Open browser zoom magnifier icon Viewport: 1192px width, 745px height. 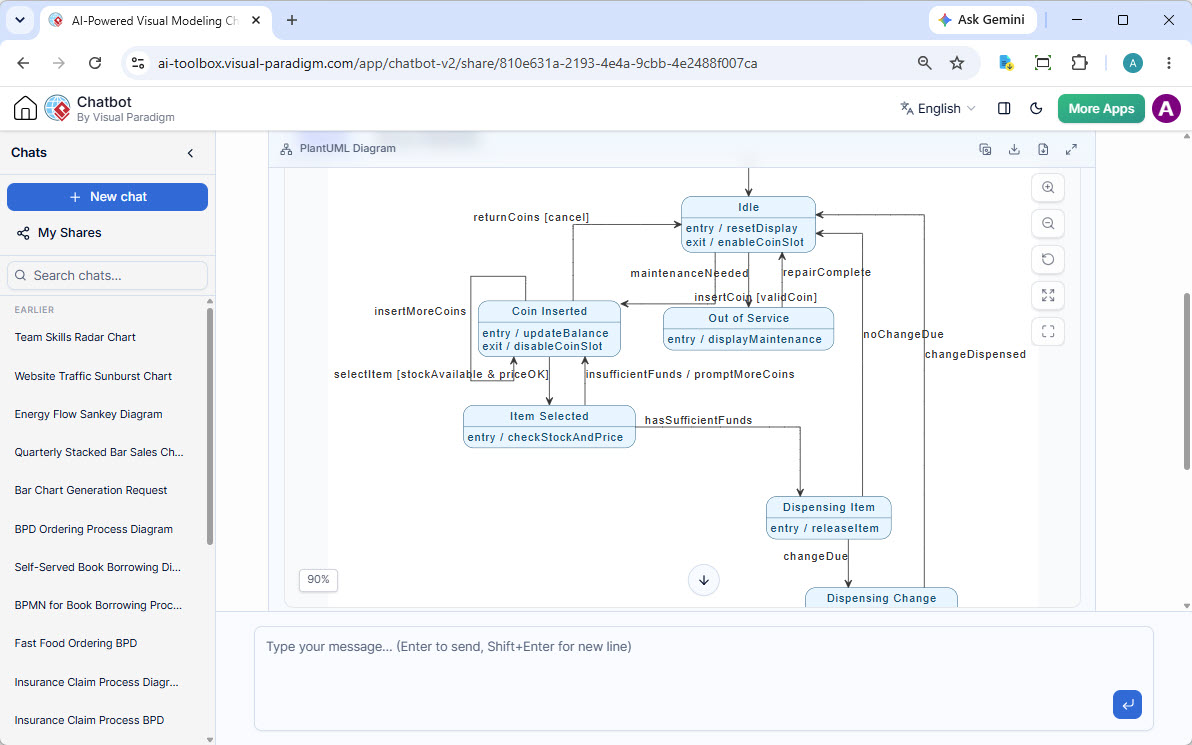(924, 63)
